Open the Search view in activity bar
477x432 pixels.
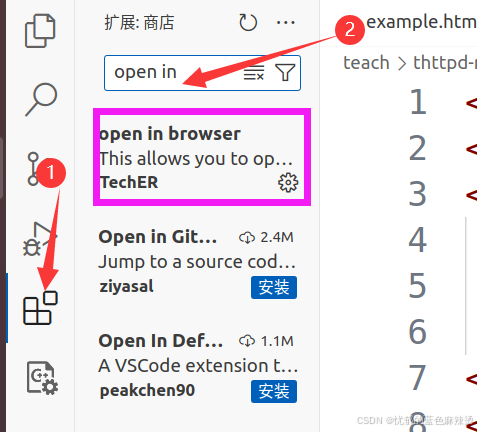coord(41,99)
